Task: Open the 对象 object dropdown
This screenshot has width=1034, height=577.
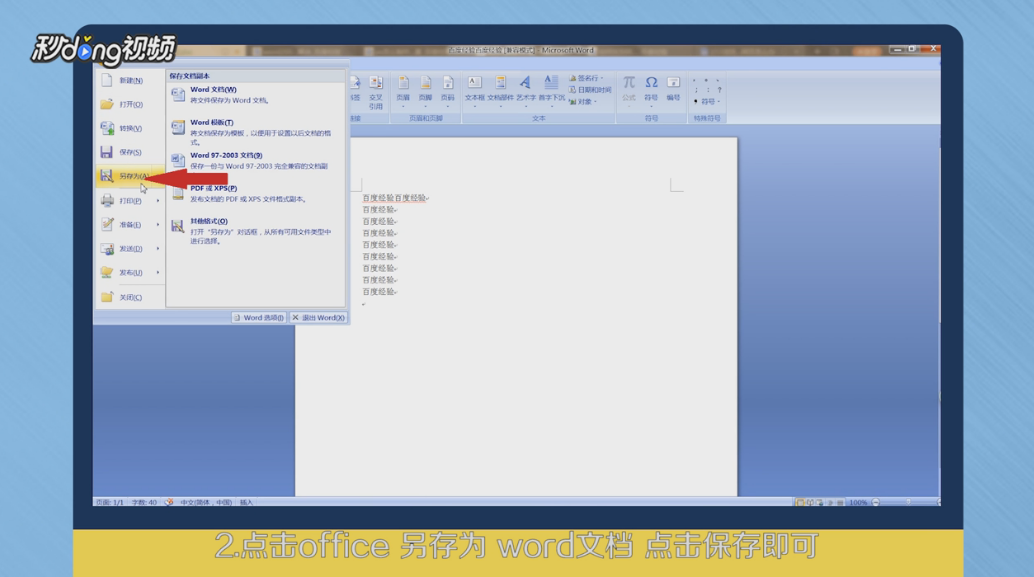Action: 583,102
